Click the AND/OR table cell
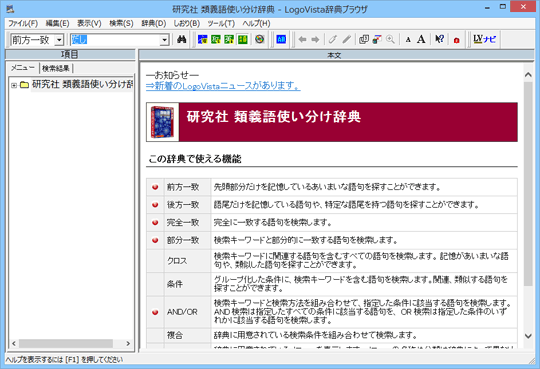This screenshot has height=369, width=540. tap(187, 312)
